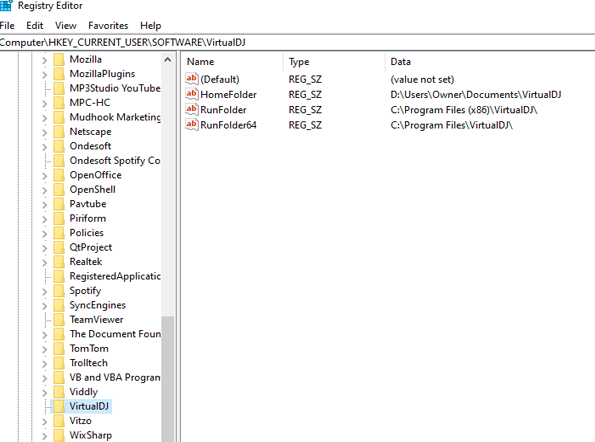The width and height of the screenshot is (595, 442).
Task: Expand the Ondesoft key
Action: (44, 146)
